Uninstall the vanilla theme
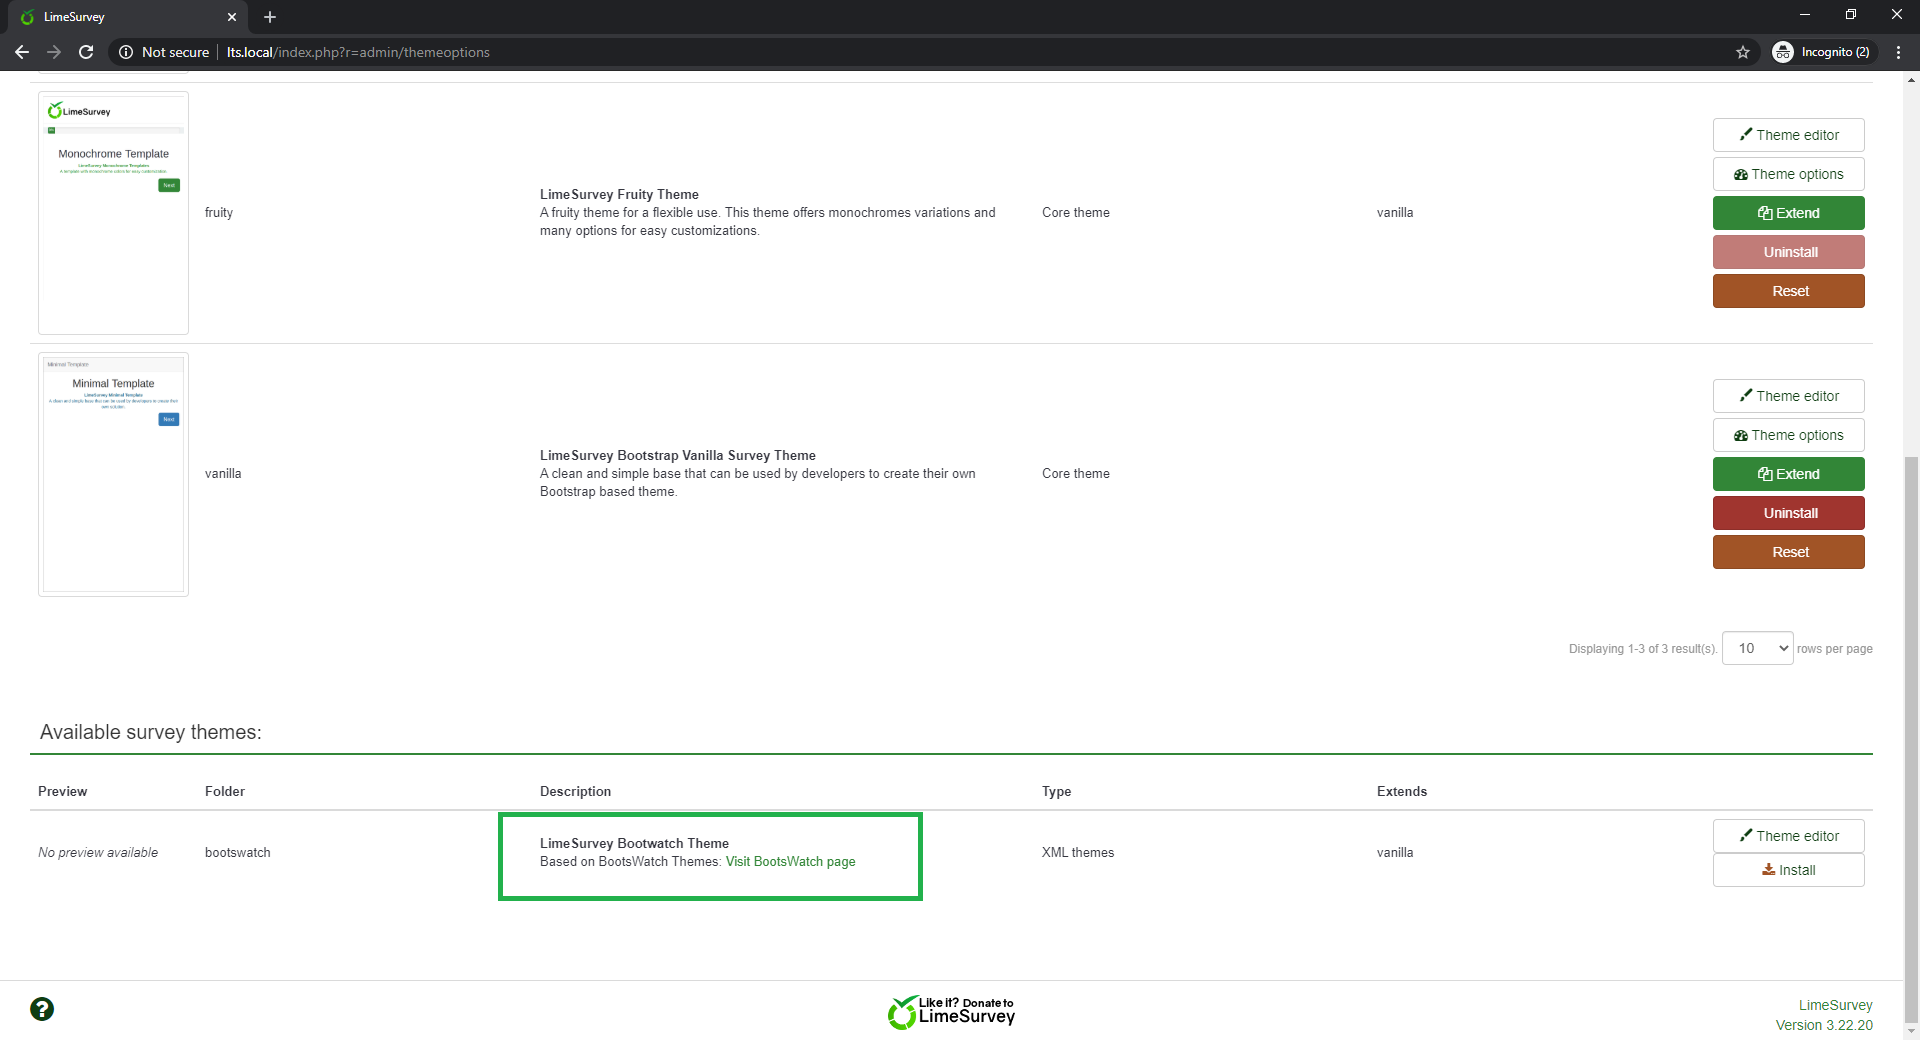Screen dimensions: 1920x1054 point(1788,513)
